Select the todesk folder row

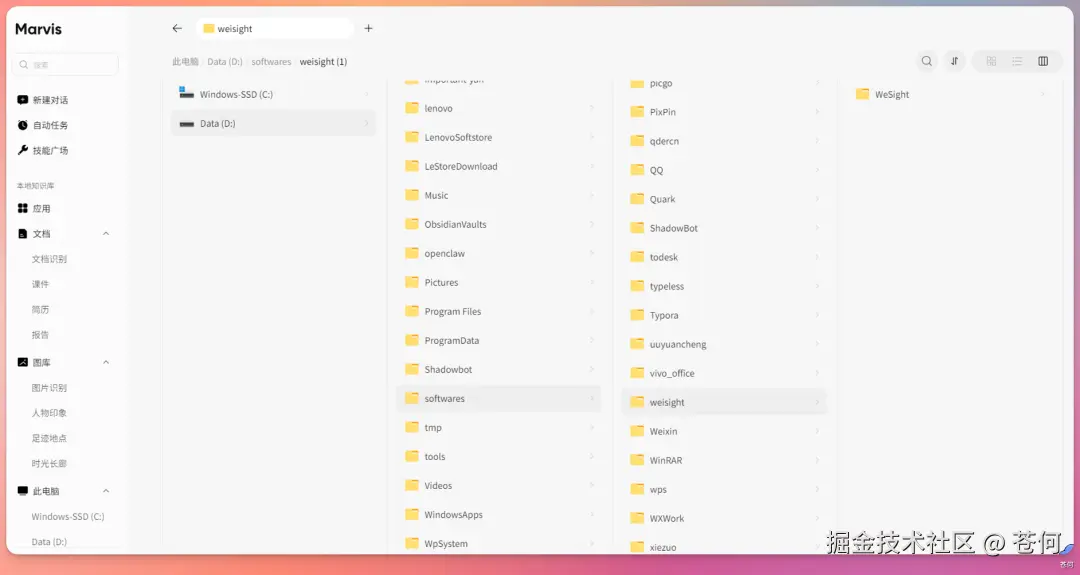(724, 257)
